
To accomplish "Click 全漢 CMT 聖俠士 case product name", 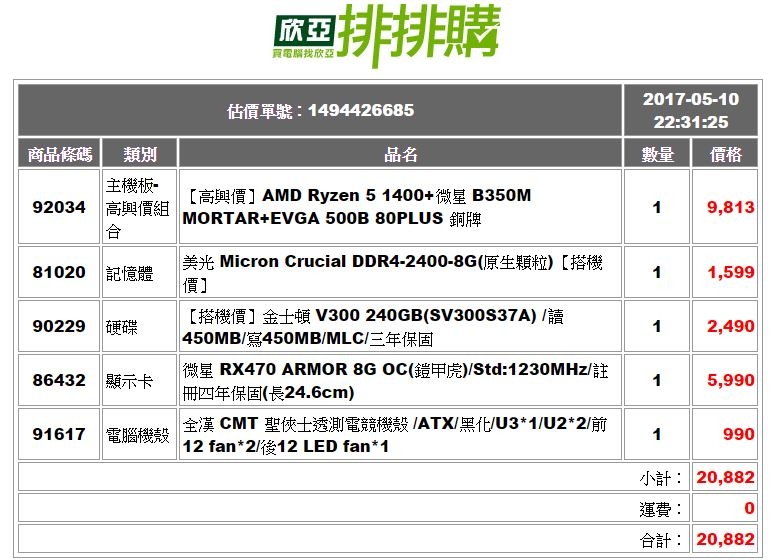I will [x=395, y=435].
